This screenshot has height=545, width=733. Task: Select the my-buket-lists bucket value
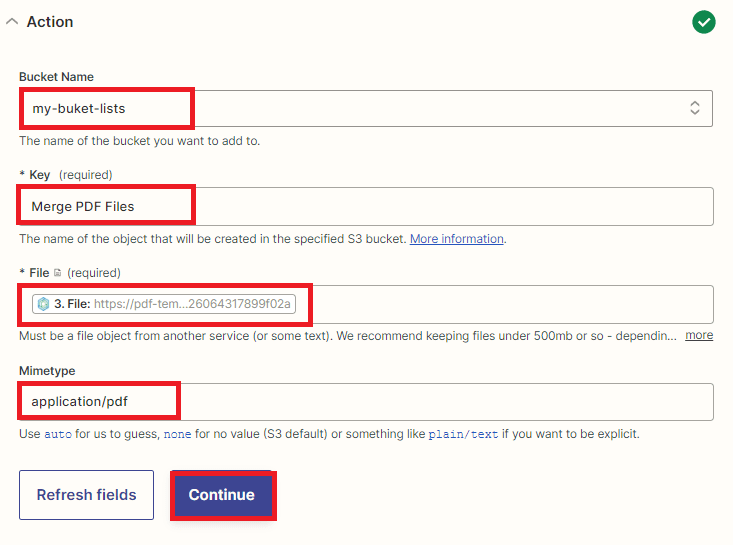point(79,108)
